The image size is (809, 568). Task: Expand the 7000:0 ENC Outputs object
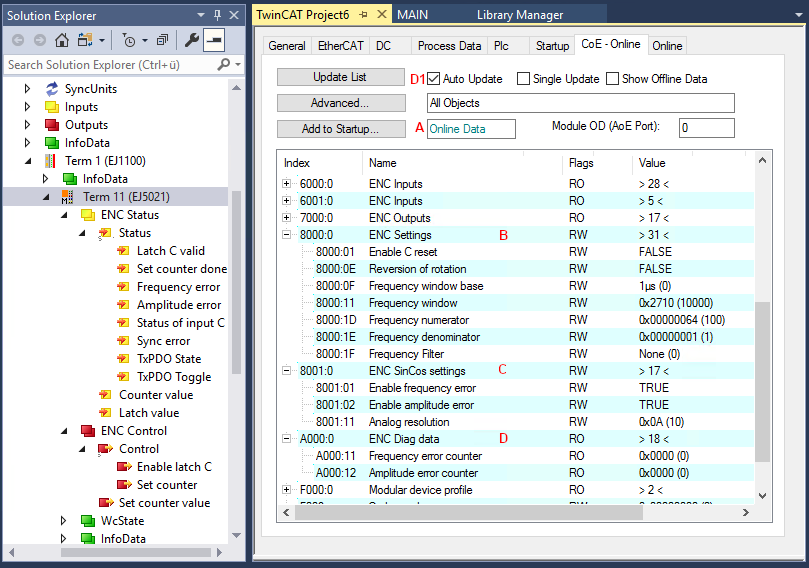(286, 218)
